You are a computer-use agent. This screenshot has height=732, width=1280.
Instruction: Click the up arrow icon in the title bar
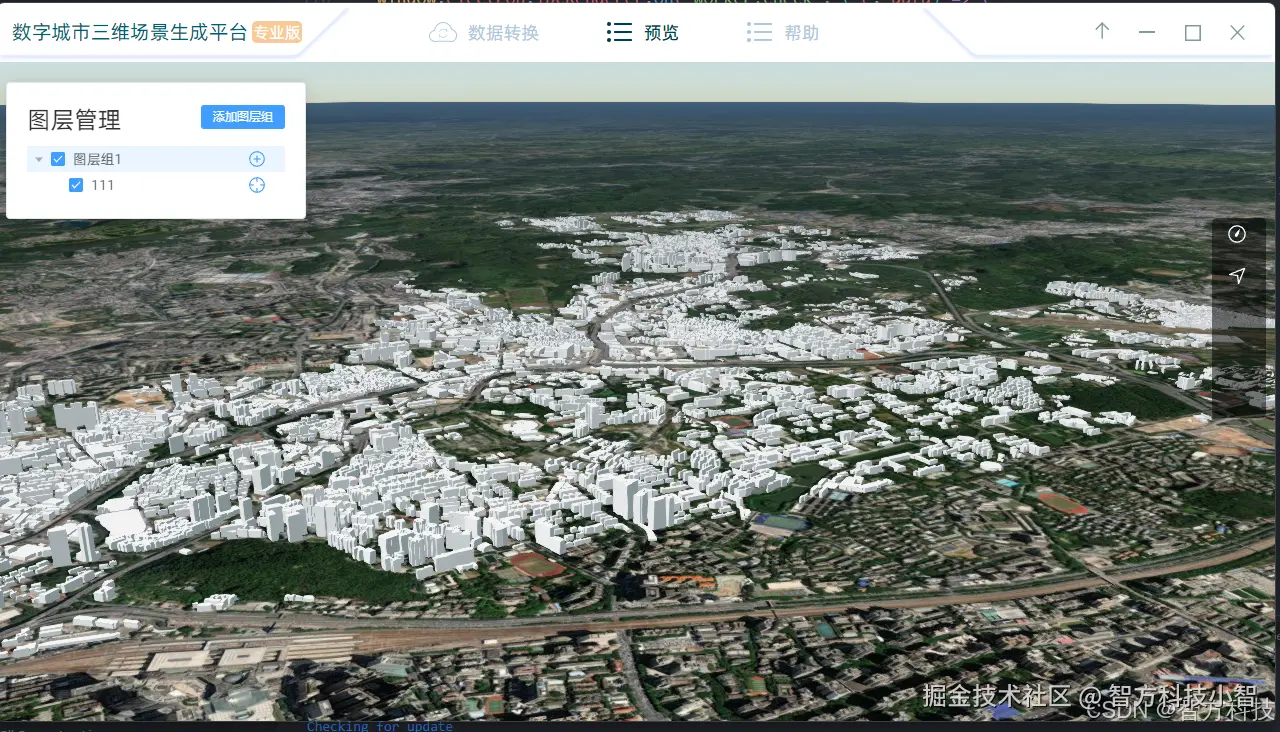coord(1102,31)
